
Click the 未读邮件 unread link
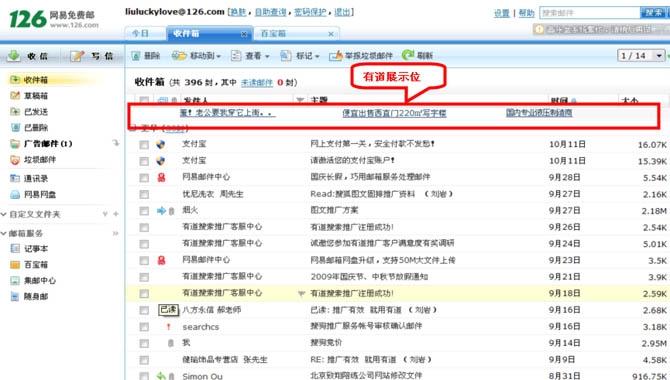(257, 82)
